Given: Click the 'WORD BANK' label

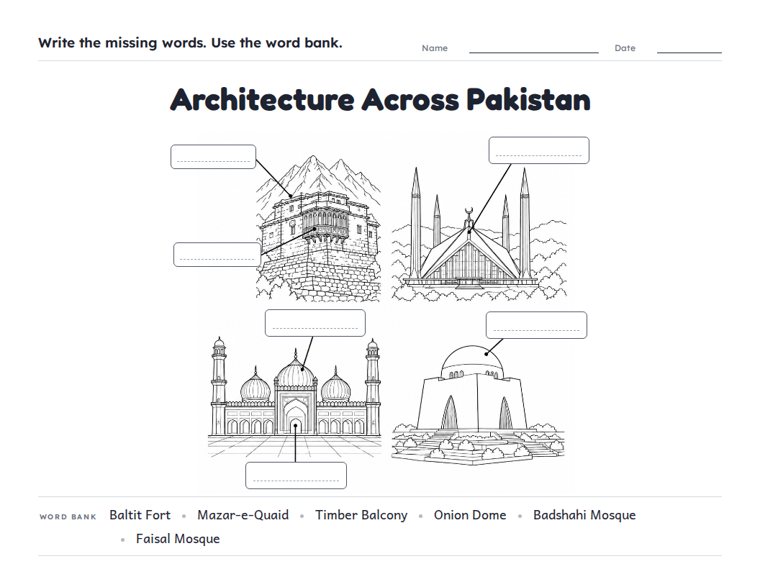Looking at the screenshot, I should point(68,517).
